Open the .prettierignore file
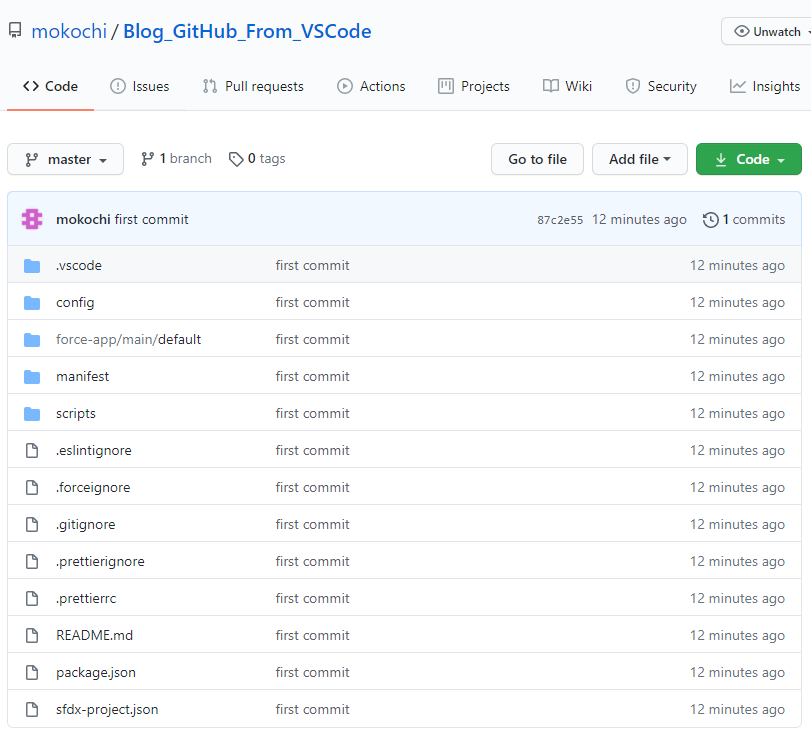The height and width of the screenshot is (736, 811). (100, 562)
